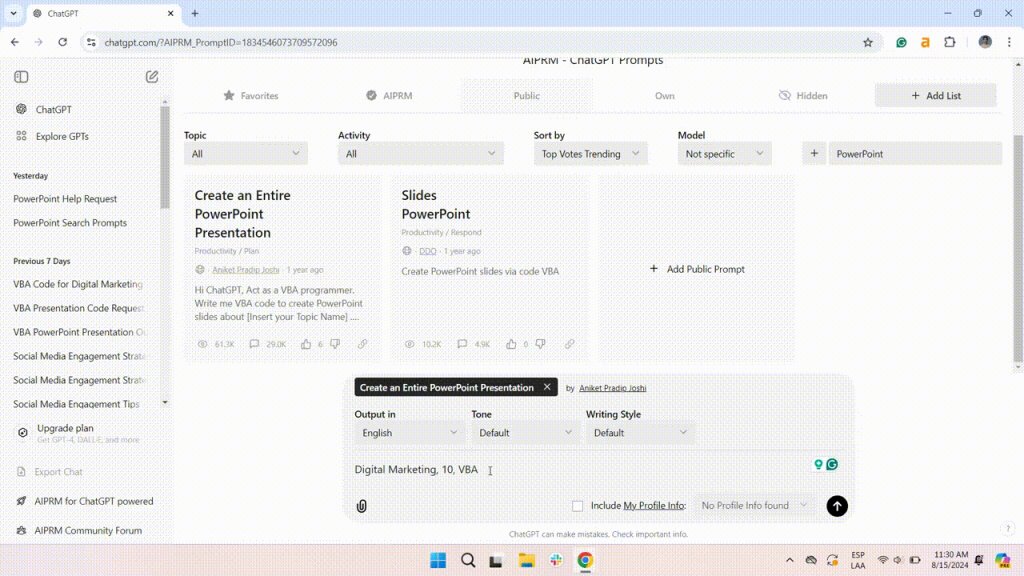
Task: Click the new chat compose icon
Action: point(152,77)
